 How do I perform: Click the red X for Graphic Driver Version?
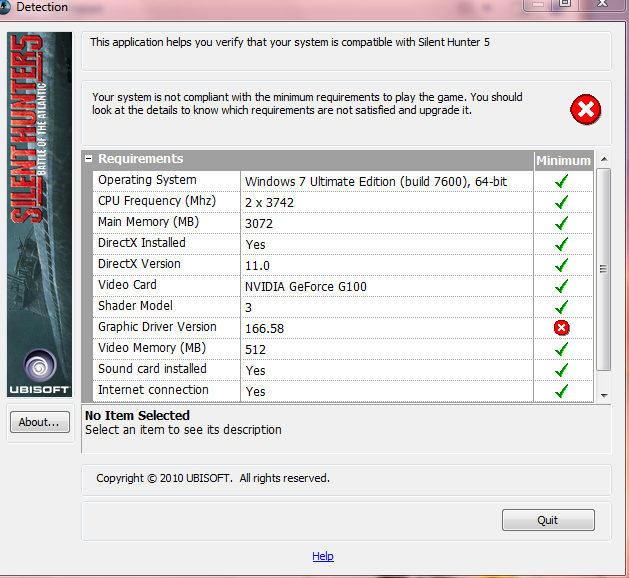pyautogui.click(x=561, y=328)
